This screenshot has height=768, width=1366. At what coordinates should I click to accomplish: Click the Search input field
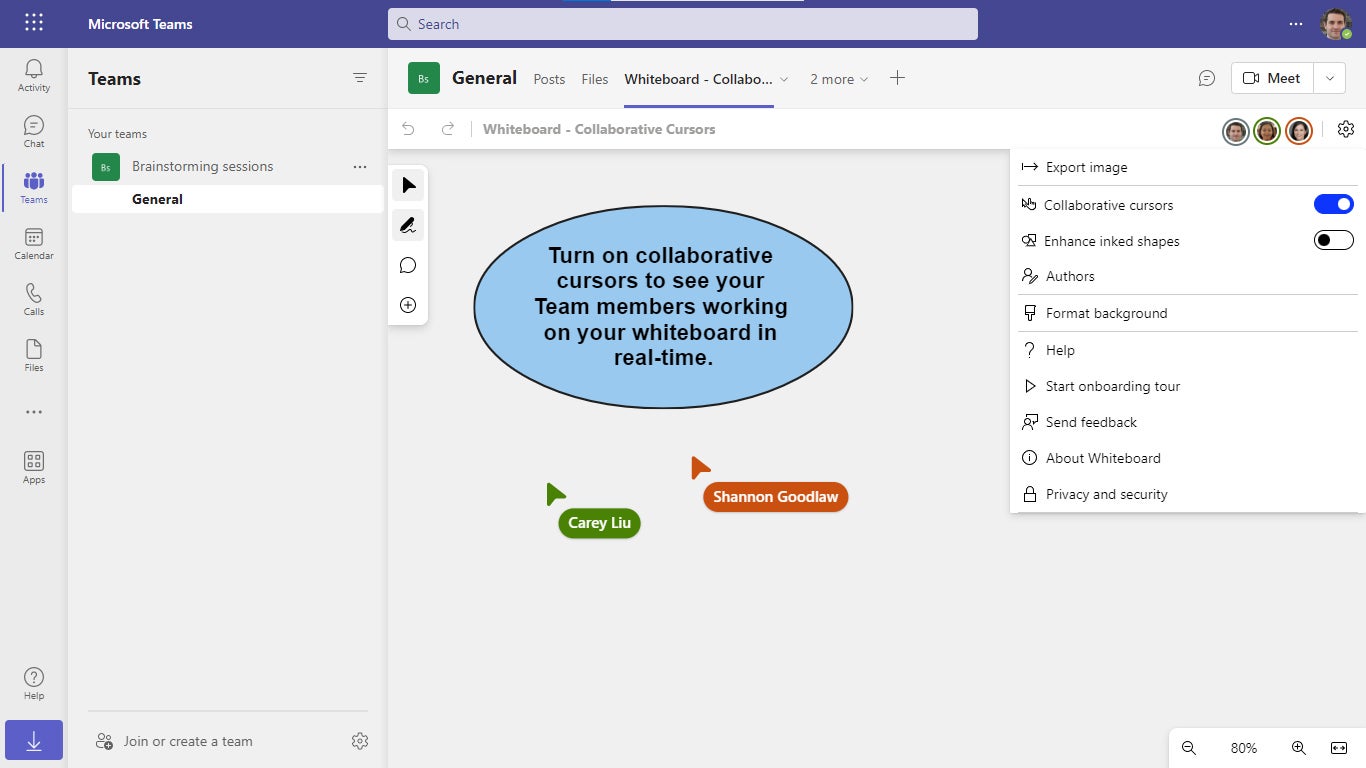point(683,24)
